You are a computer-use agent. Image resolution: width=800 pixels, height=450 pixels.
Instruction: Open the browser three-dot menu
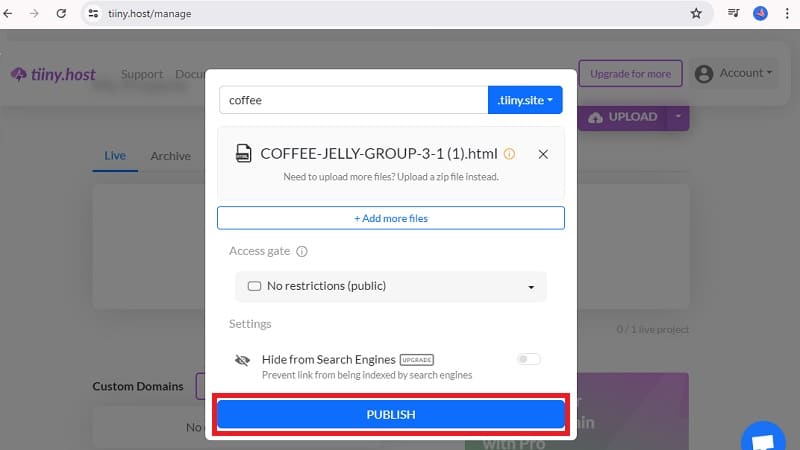coord(787,14)
